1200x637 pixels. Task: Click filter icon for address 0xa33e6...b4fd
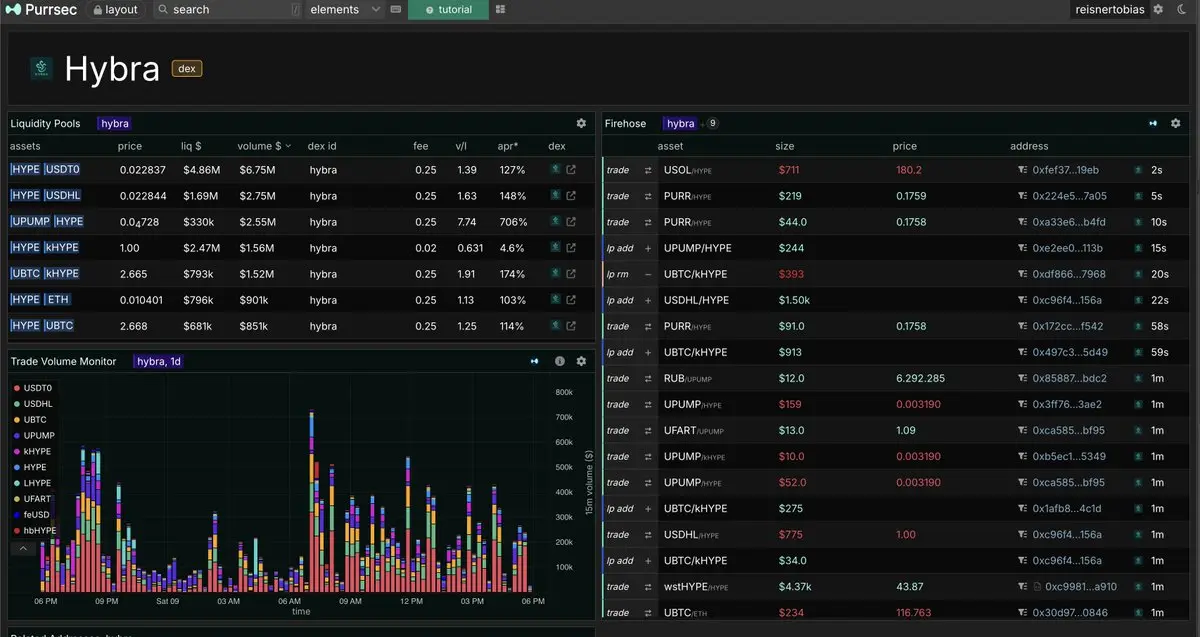(x=1022, y=222)
